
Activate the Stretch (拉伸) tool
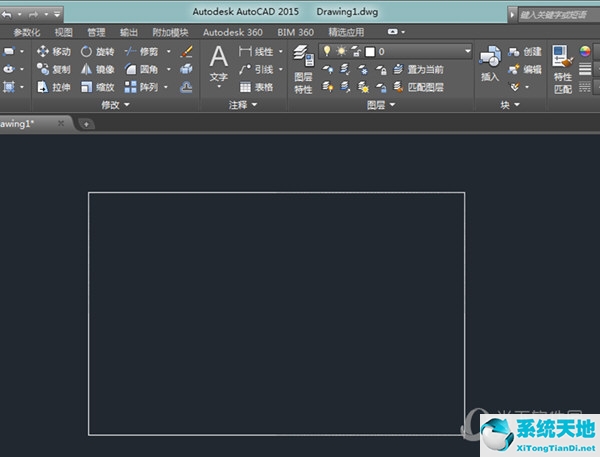[x=53, y=87]
